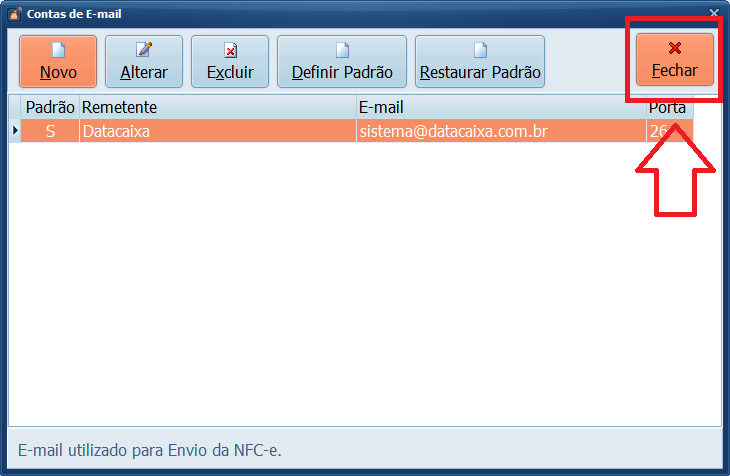
Task: Click the Novo button to add account
Action: 58,61
